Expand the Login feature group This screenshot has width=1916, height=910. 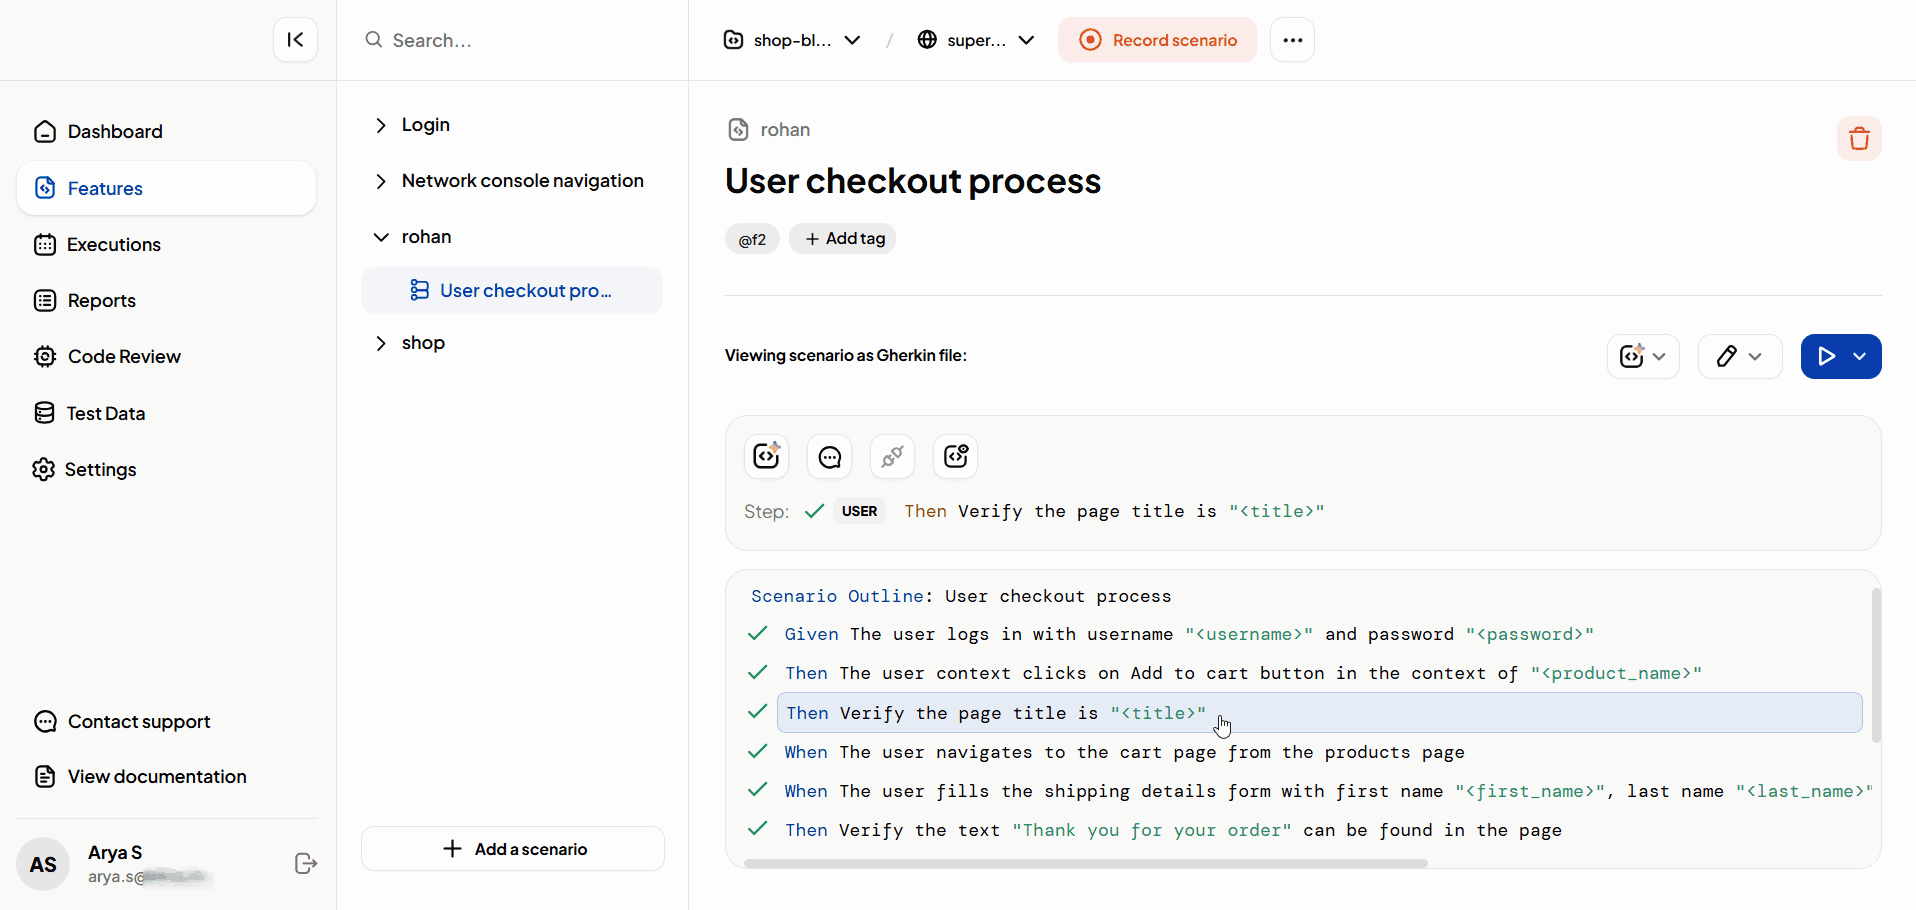click(x=381, y=124)
